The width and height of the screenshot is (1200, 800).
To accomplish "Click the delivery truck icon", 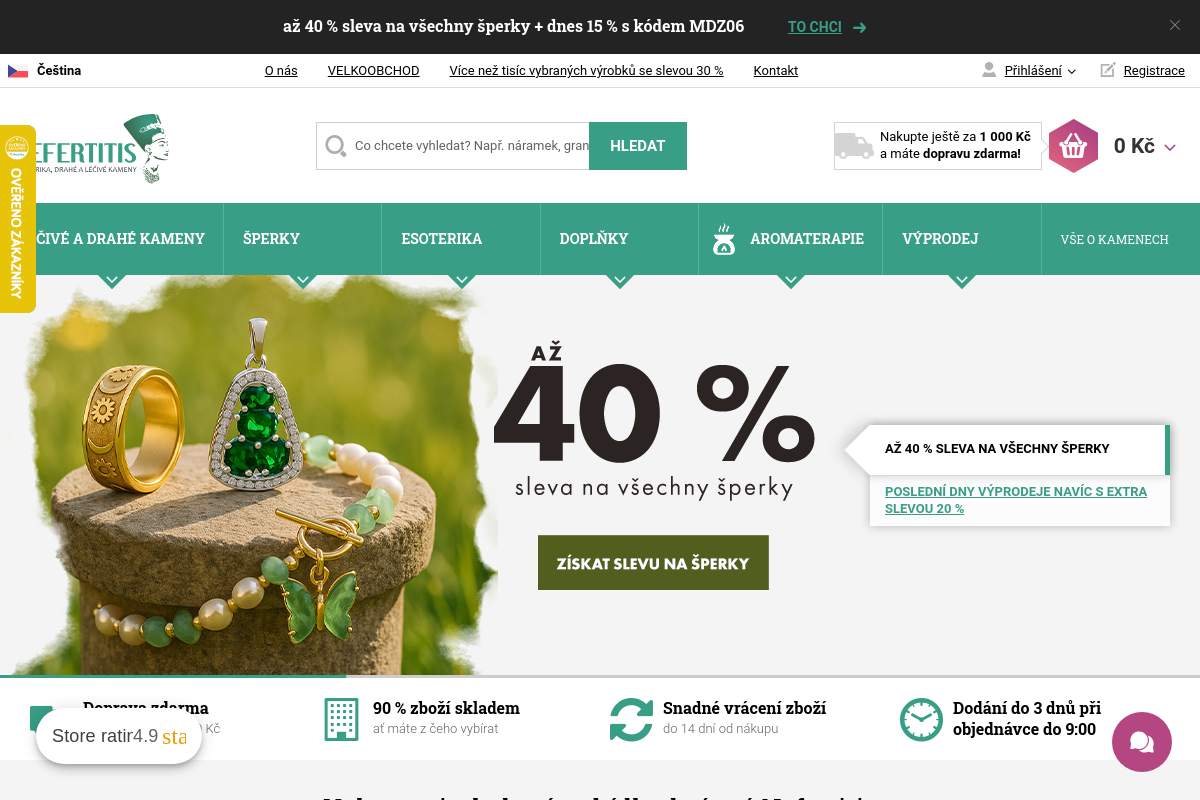I will pyautogui.click(x=854, y=146).
